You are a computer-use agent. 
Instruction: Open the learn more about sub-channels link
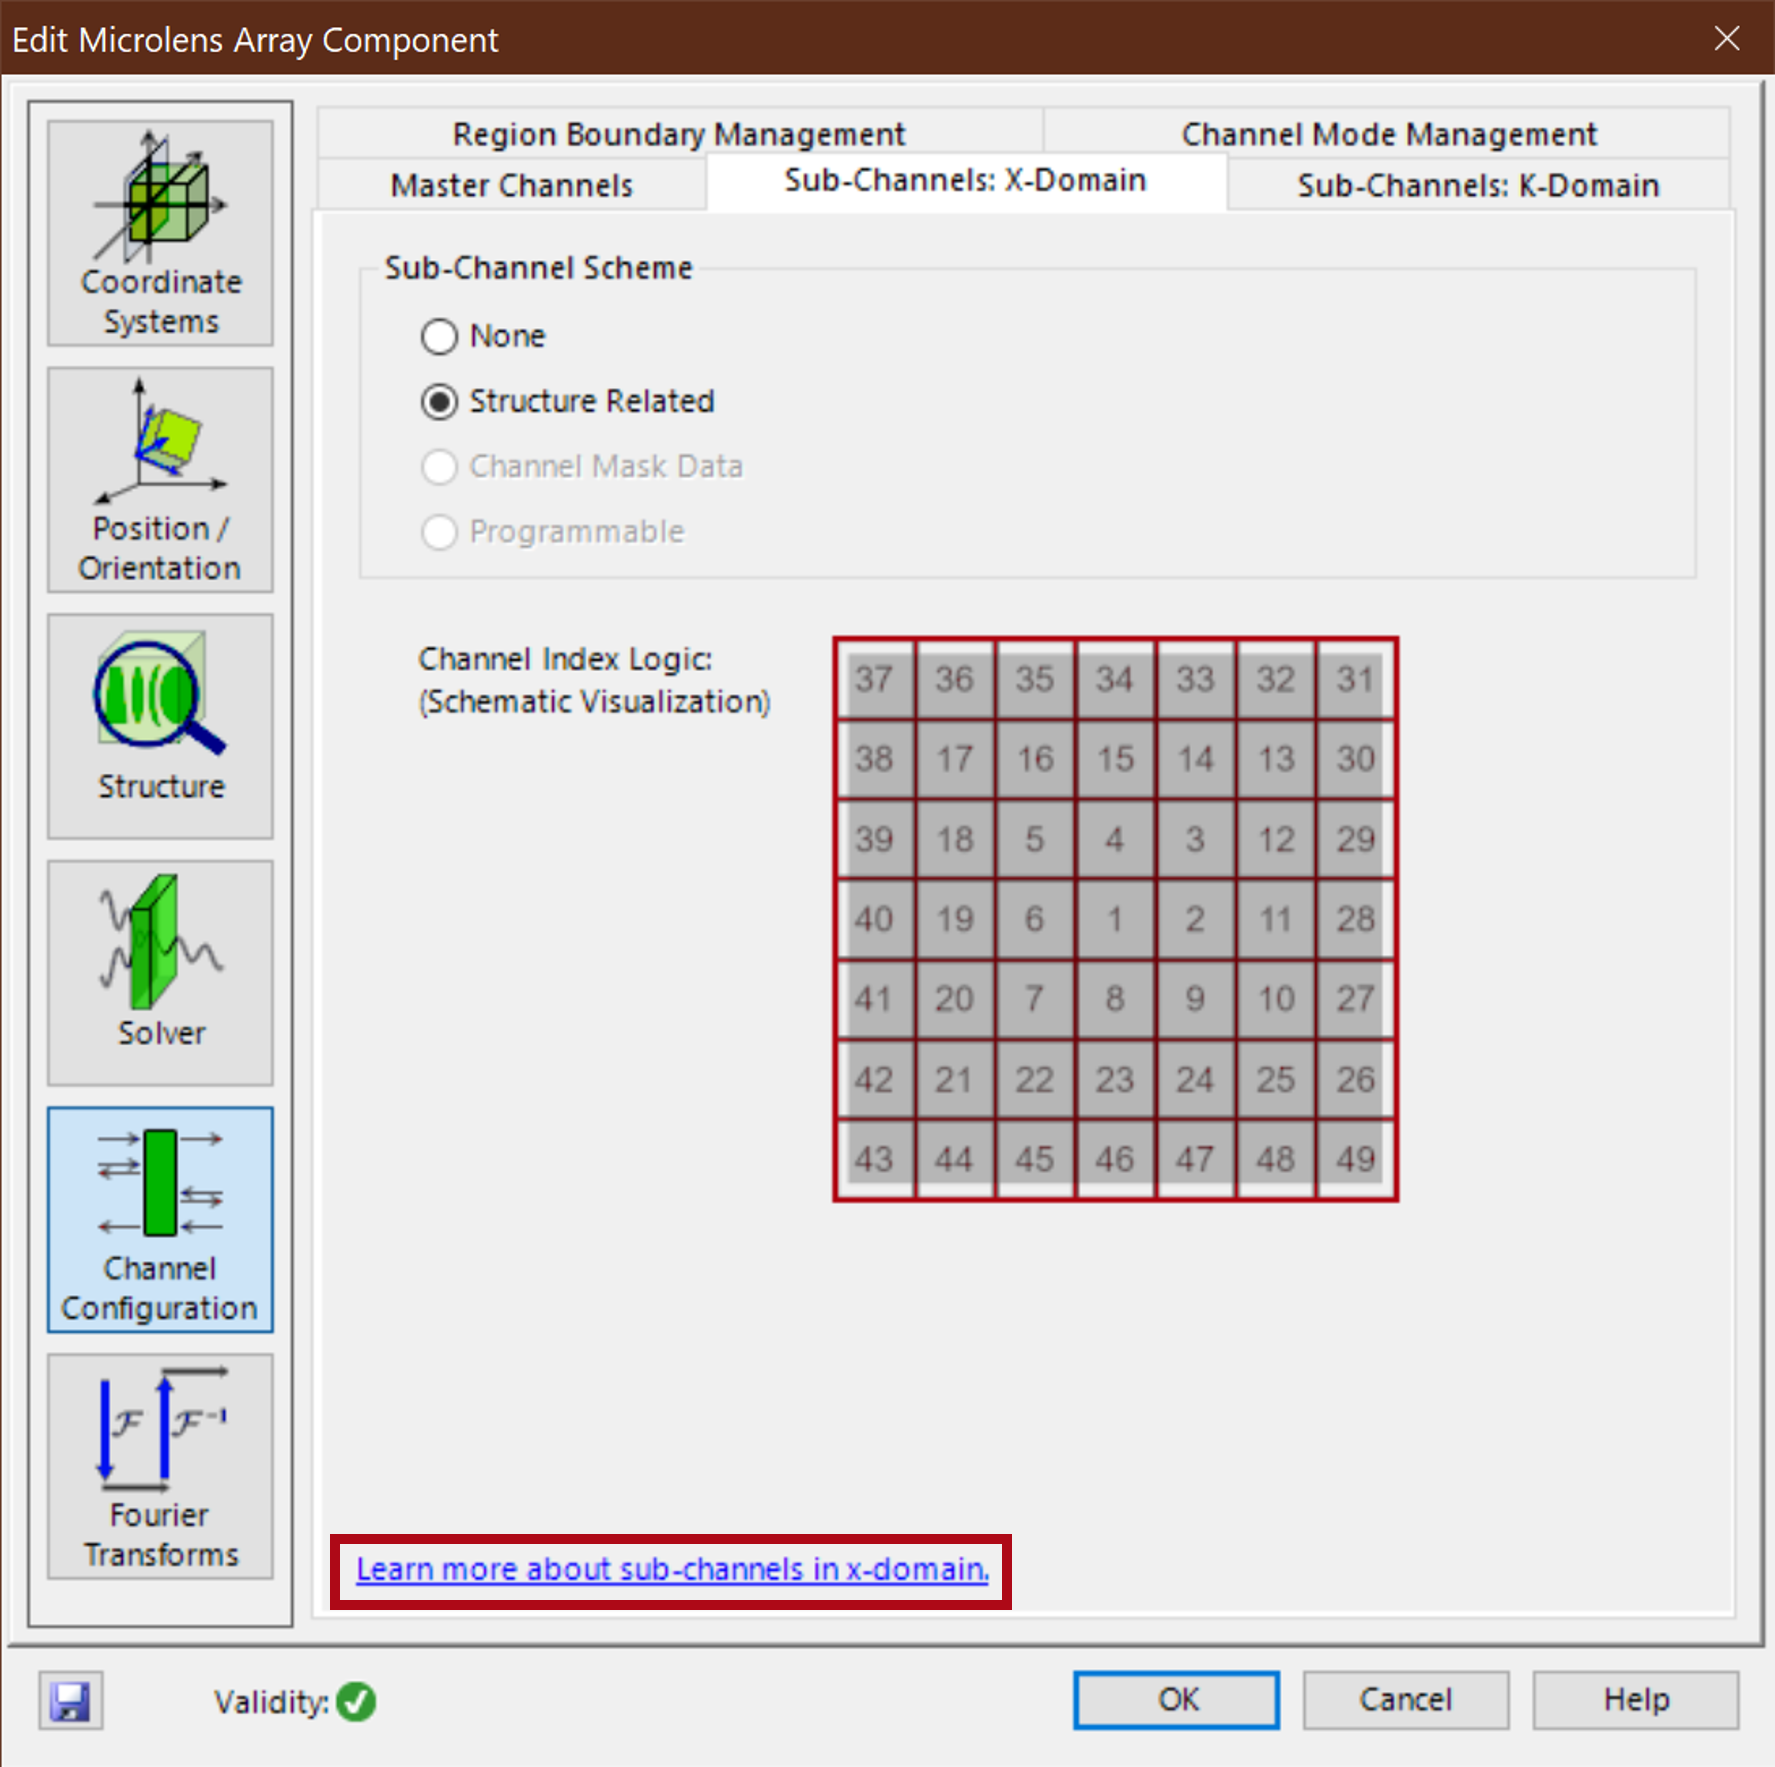tap(672, 1569)
